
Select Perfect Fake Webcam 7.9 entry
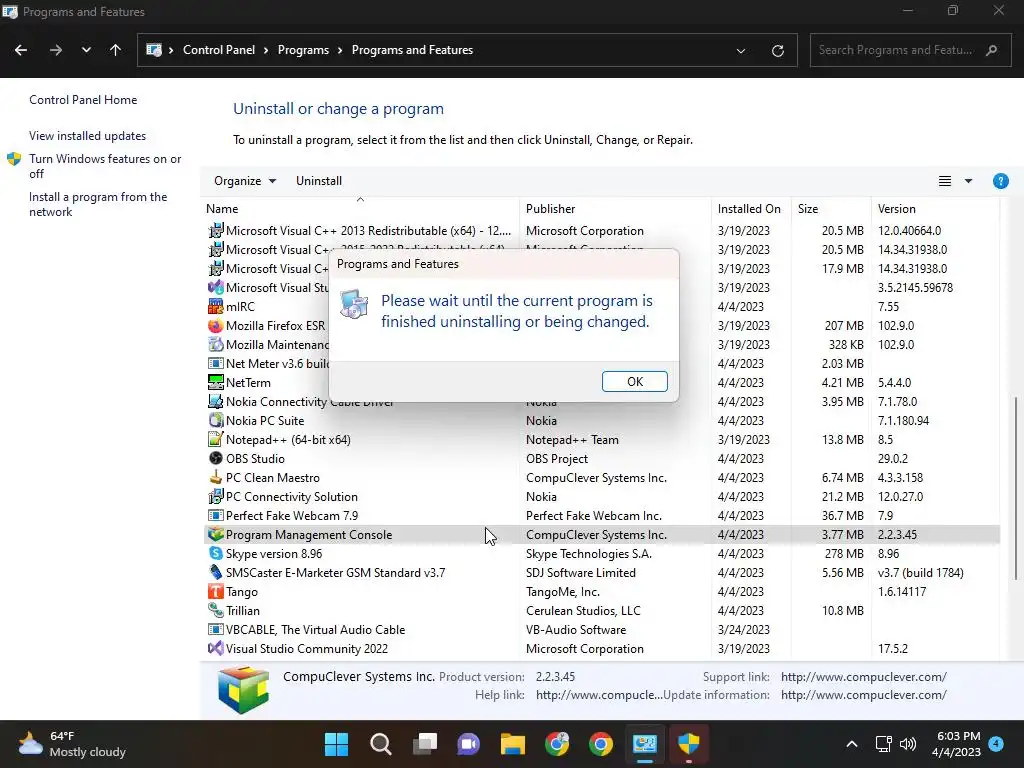coord(601,515)
